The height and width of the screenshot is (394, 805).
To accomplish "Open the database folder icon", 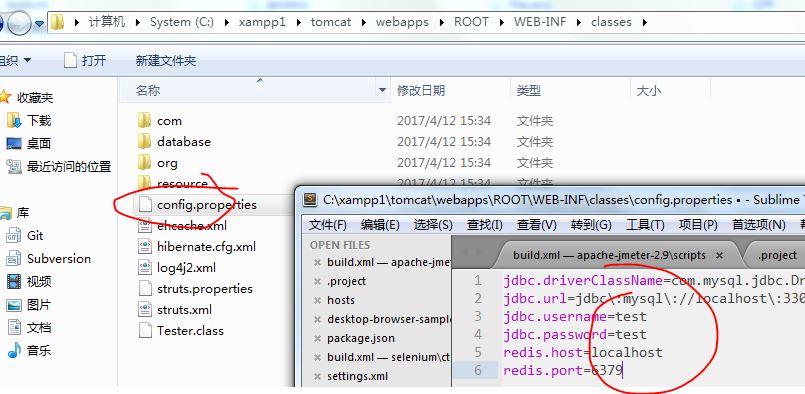I will tap(145, 141).
